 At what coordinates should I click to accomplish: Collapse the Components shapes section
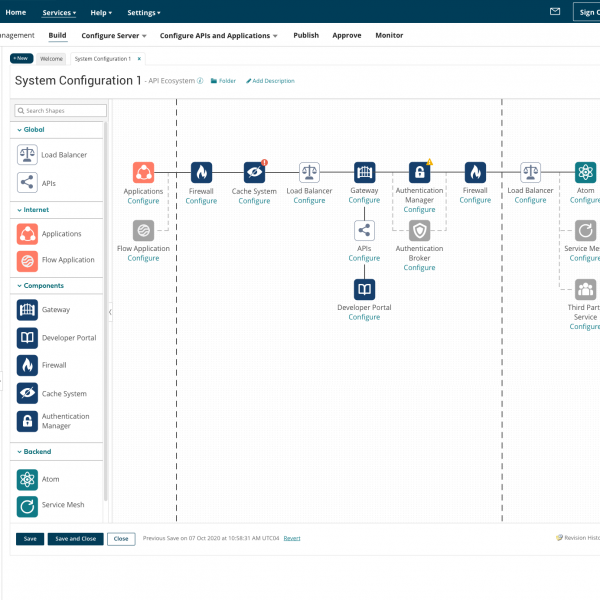40,285
